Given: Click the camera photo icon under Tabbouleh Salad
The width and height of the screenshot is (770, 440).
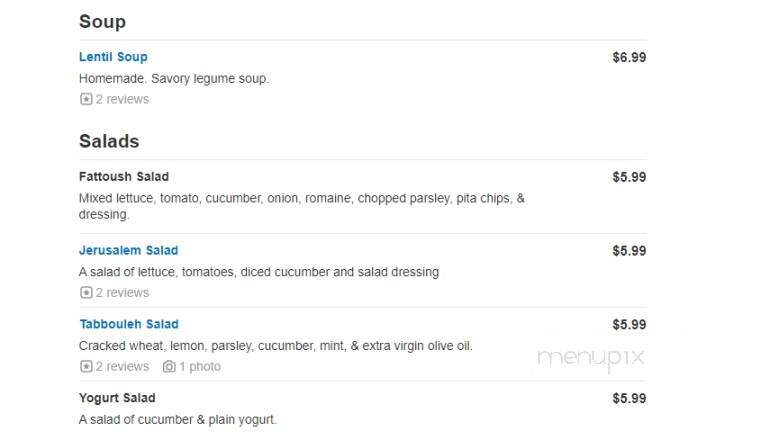Looking at the screenshot, I should (169, 366).
